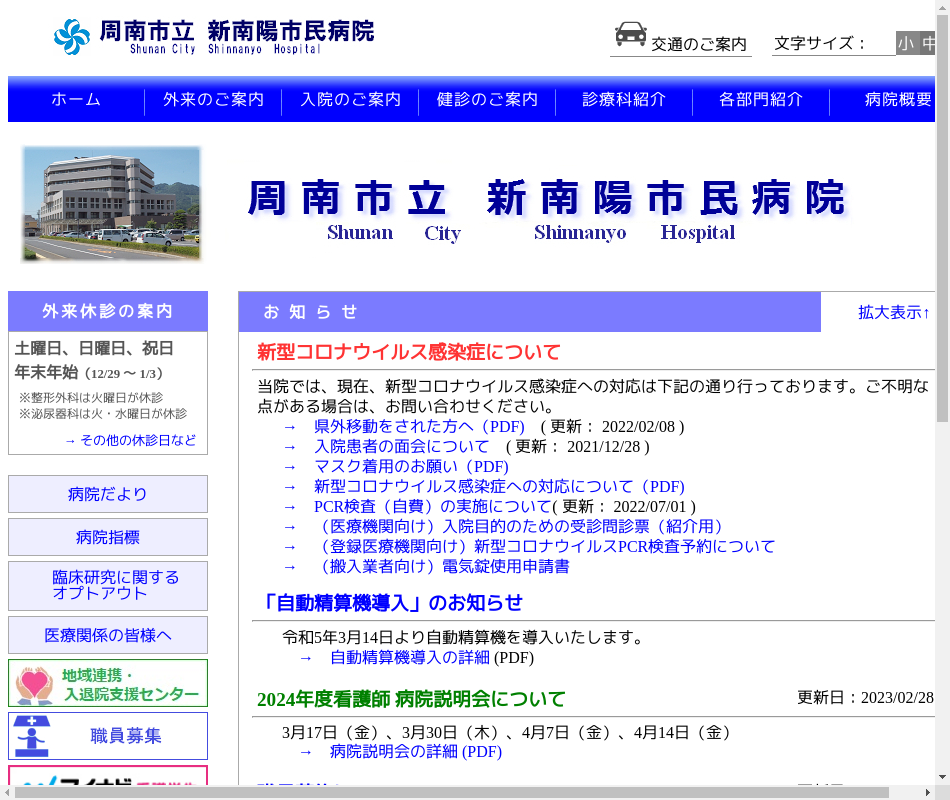
Task: Open the ホーム menu item
Action: tap(76, 100)
